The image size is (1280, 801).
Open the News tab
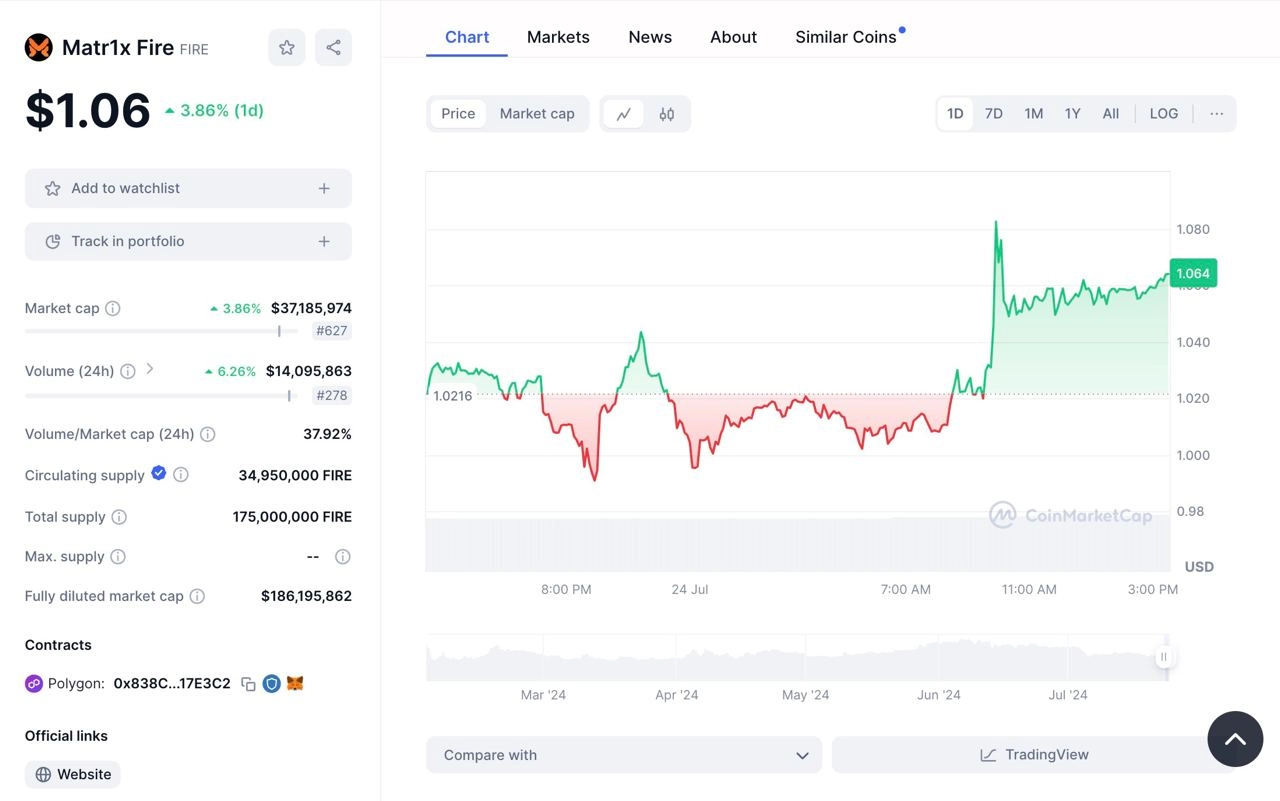tap(650, 37)
